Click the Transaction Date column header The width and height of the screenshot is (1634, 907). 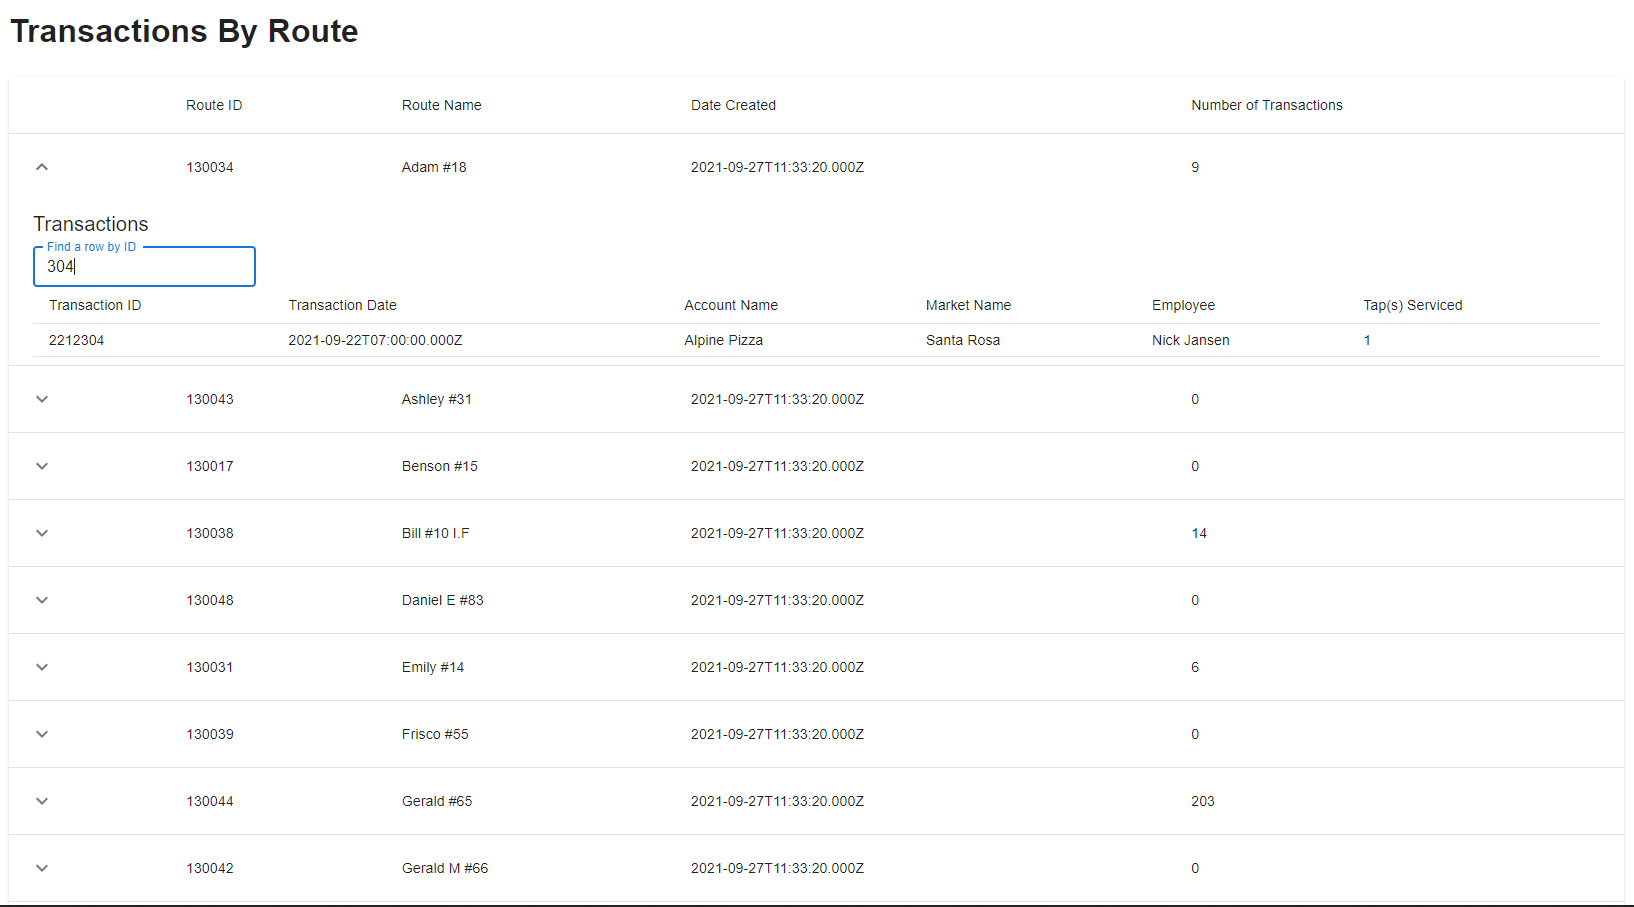(x=342, y=305)
